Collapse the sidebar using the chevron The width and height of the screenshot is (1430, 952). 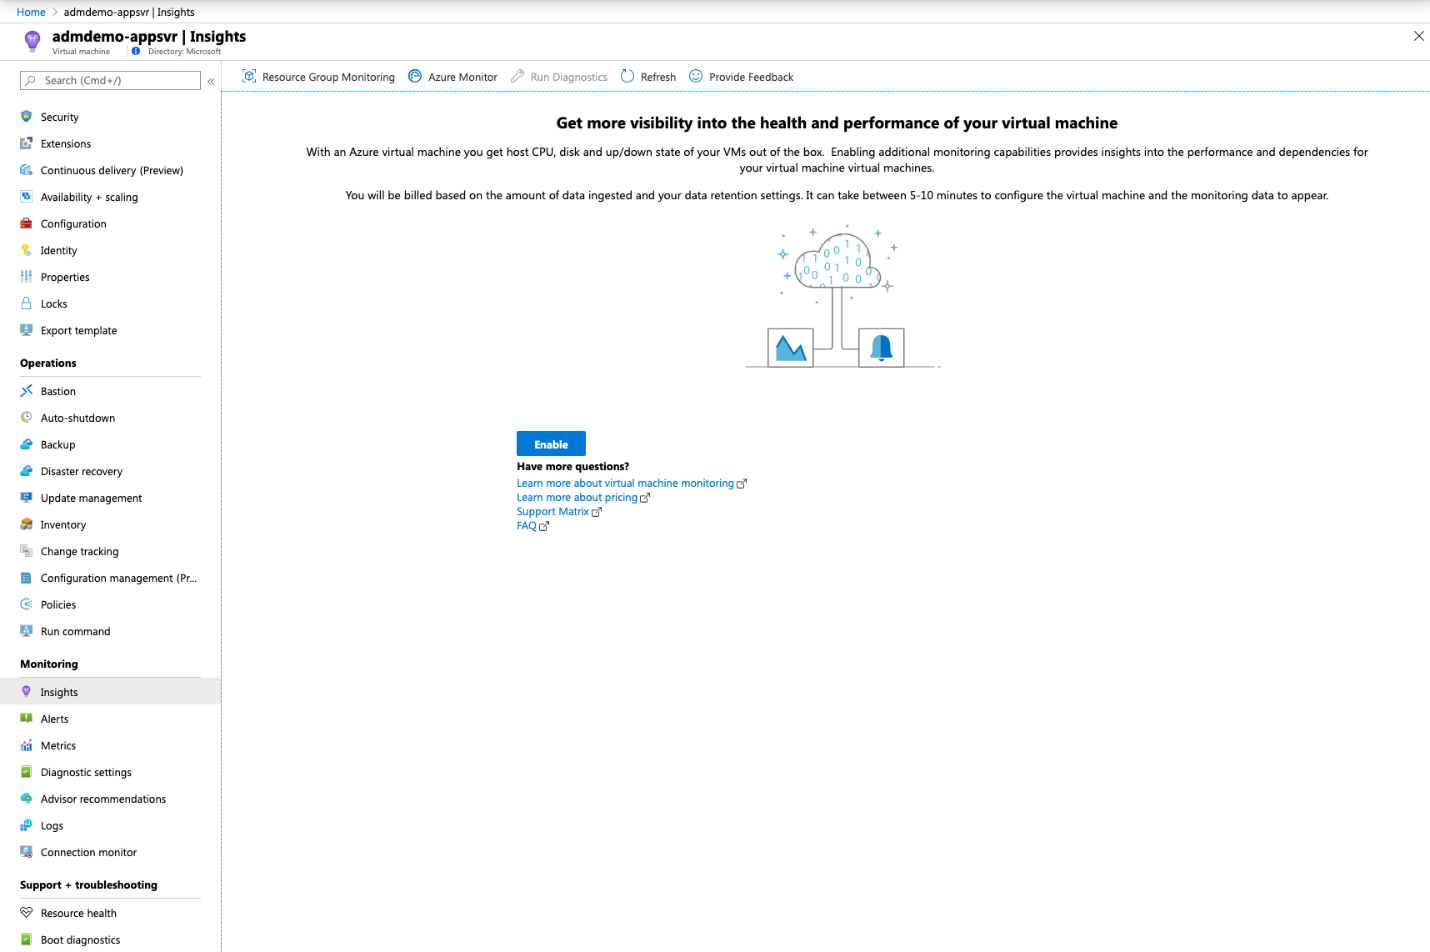211,81
